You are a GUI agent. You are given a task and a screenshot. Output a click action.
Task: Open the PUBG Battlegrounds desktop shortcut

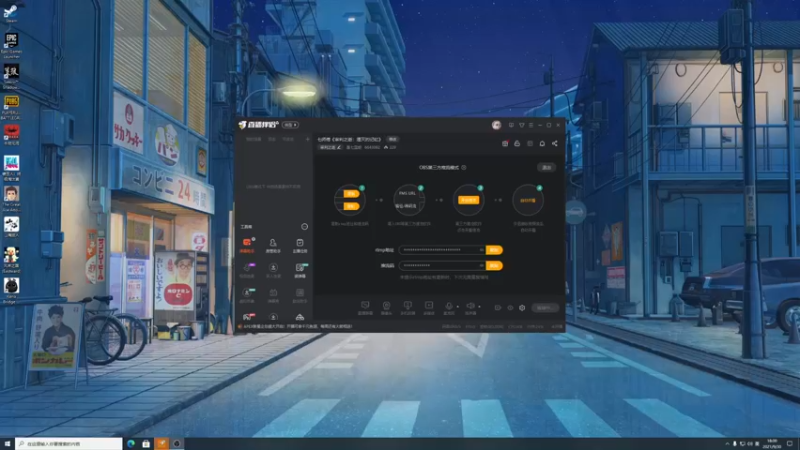(11, 106)
